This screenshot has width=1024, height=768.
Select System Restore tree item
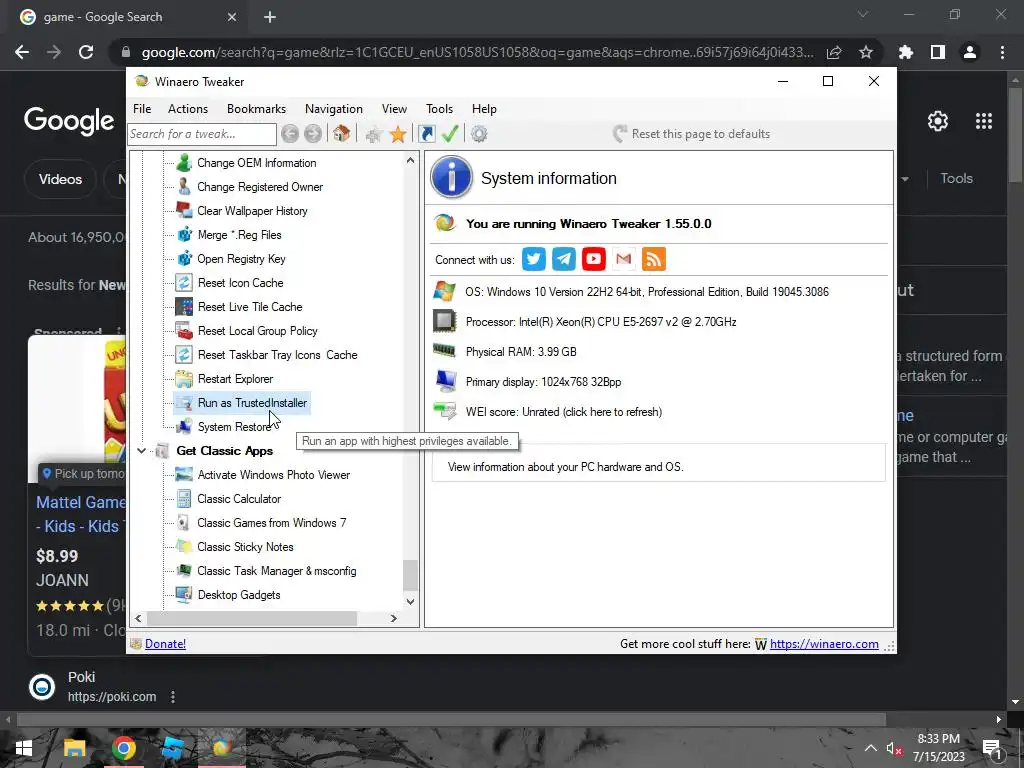pos(234,427)
